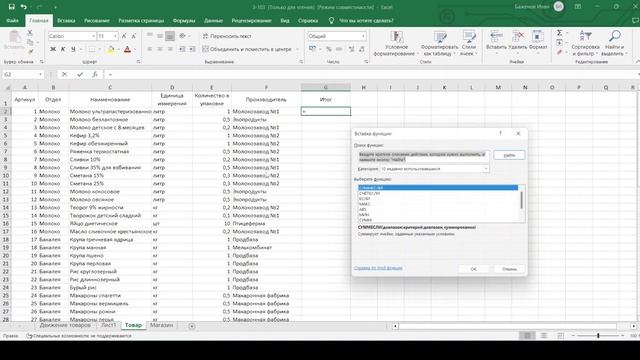Screen dimensions: 640x360
Task: Align text to the left
Action: click(150, 49)
